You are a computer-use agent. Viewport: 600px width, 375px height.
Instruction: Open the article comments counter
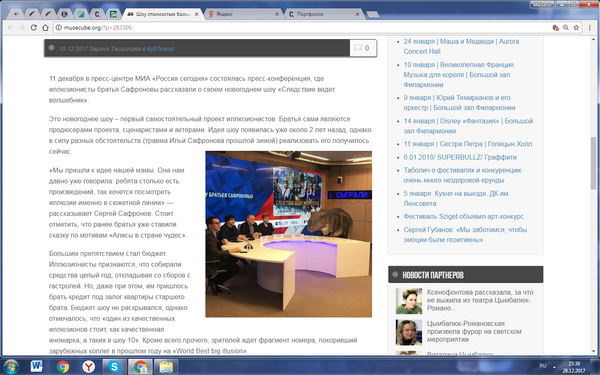coord(362,48)
